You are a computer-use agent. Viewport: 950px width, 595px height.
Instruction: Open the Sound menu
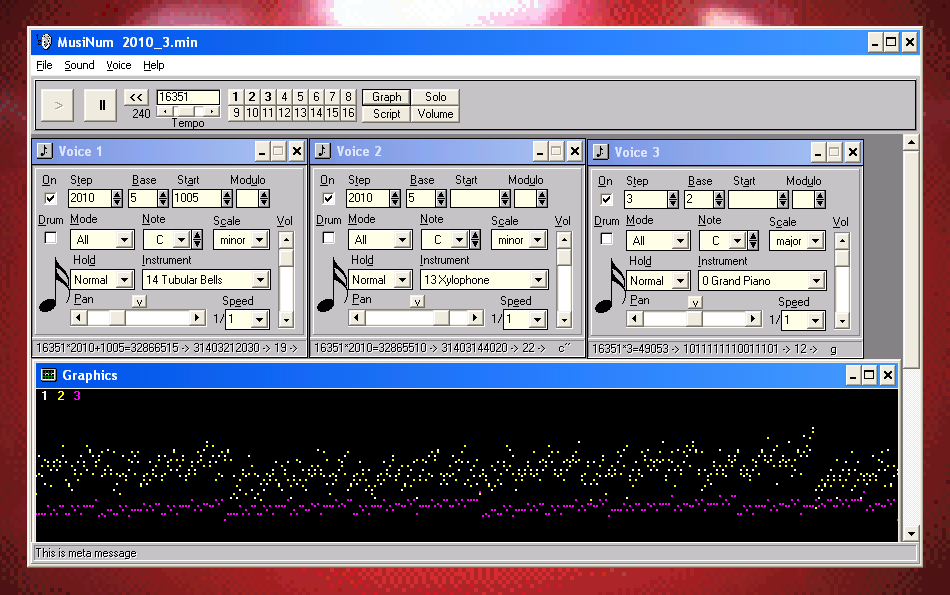79,65
